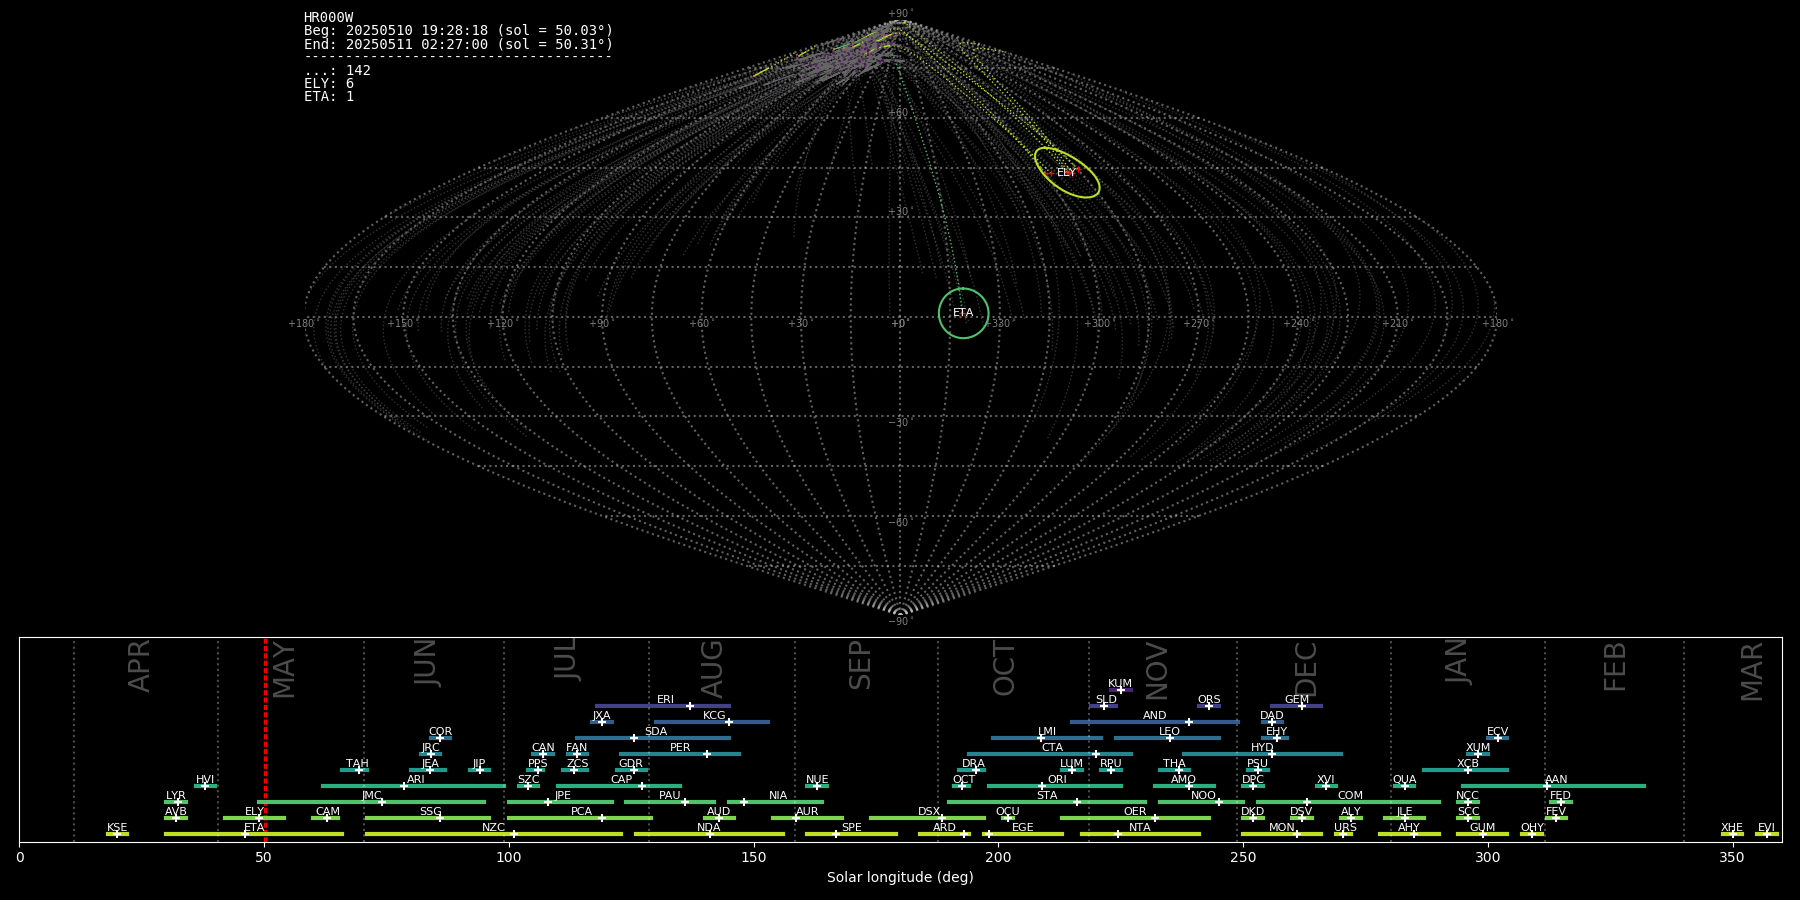Click the station code HR000W in the header
This screenshot has width=1800, height=900.
pos(328,18)
